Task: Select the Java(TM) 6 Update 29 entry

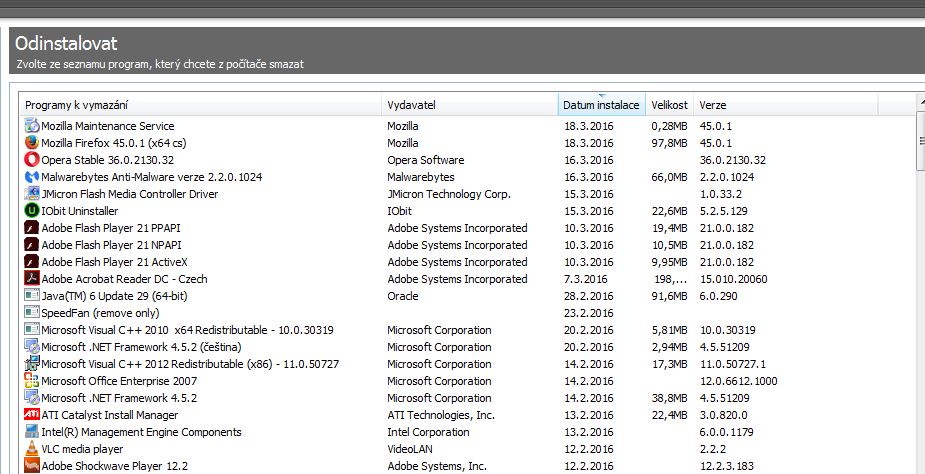Action: [109, 296]
